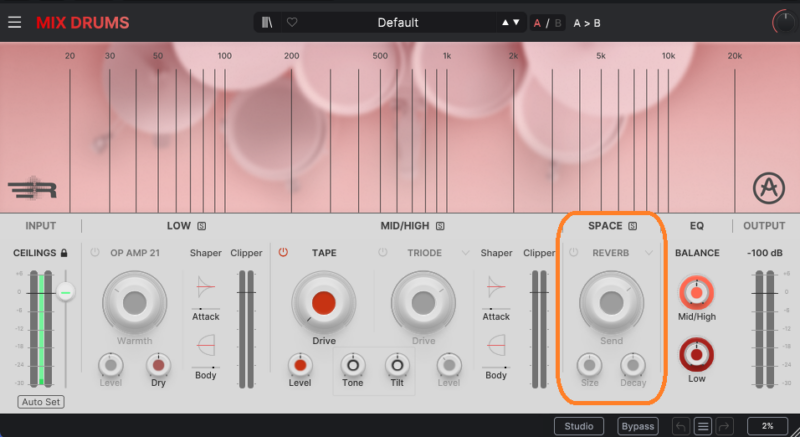Screen dimensions: 800x437
Task: Enable the OP AMP 21 power button
Action: (x=94, y=253)
